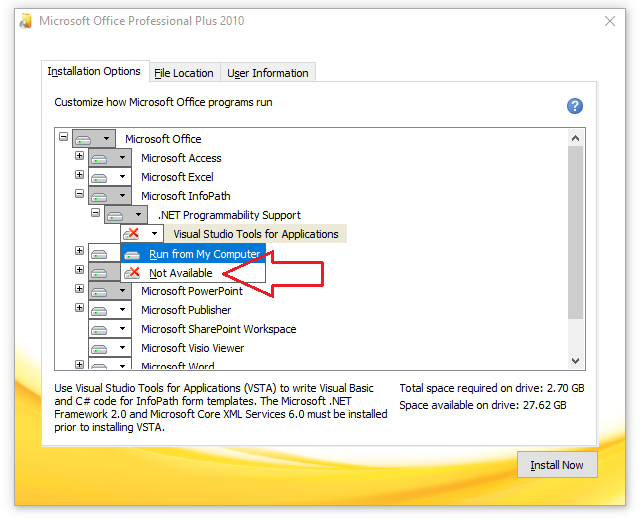Click scroll up arrow in feature list
The height and width of the screenshot is (519, 644).
coord(575,138)
